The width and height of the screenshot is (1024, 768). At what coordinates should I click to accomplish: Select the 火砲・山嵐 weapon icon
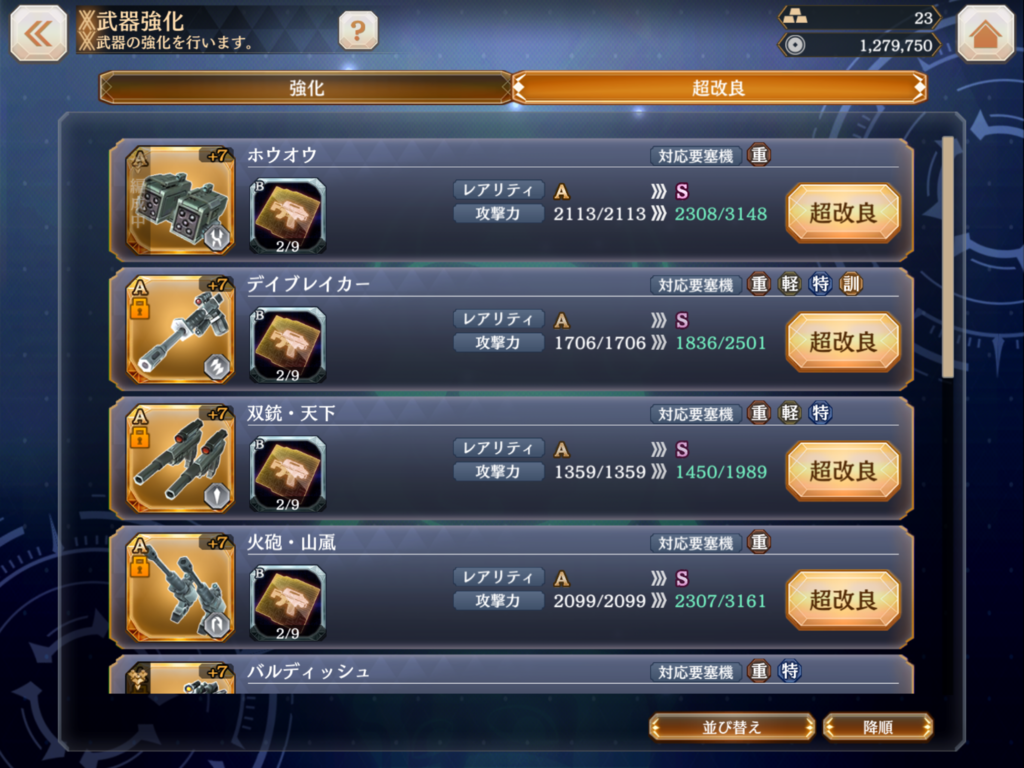180,587
